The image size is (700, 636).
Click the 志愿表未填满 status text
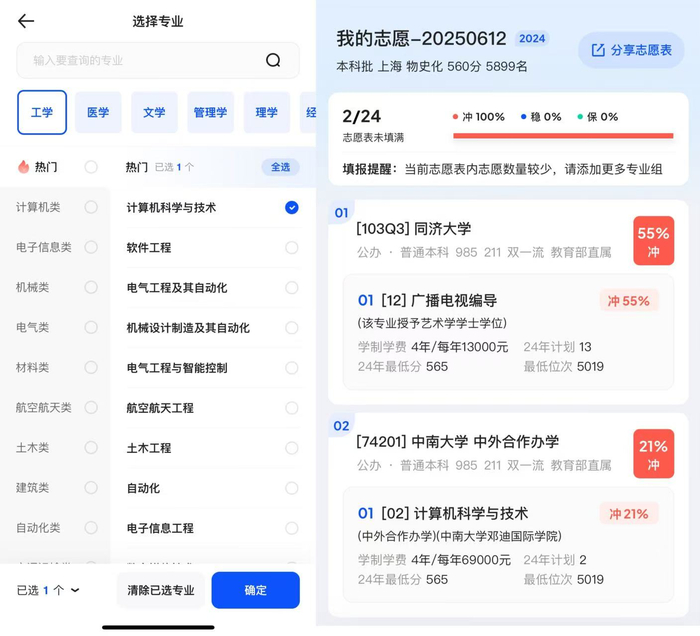(373, 137)
